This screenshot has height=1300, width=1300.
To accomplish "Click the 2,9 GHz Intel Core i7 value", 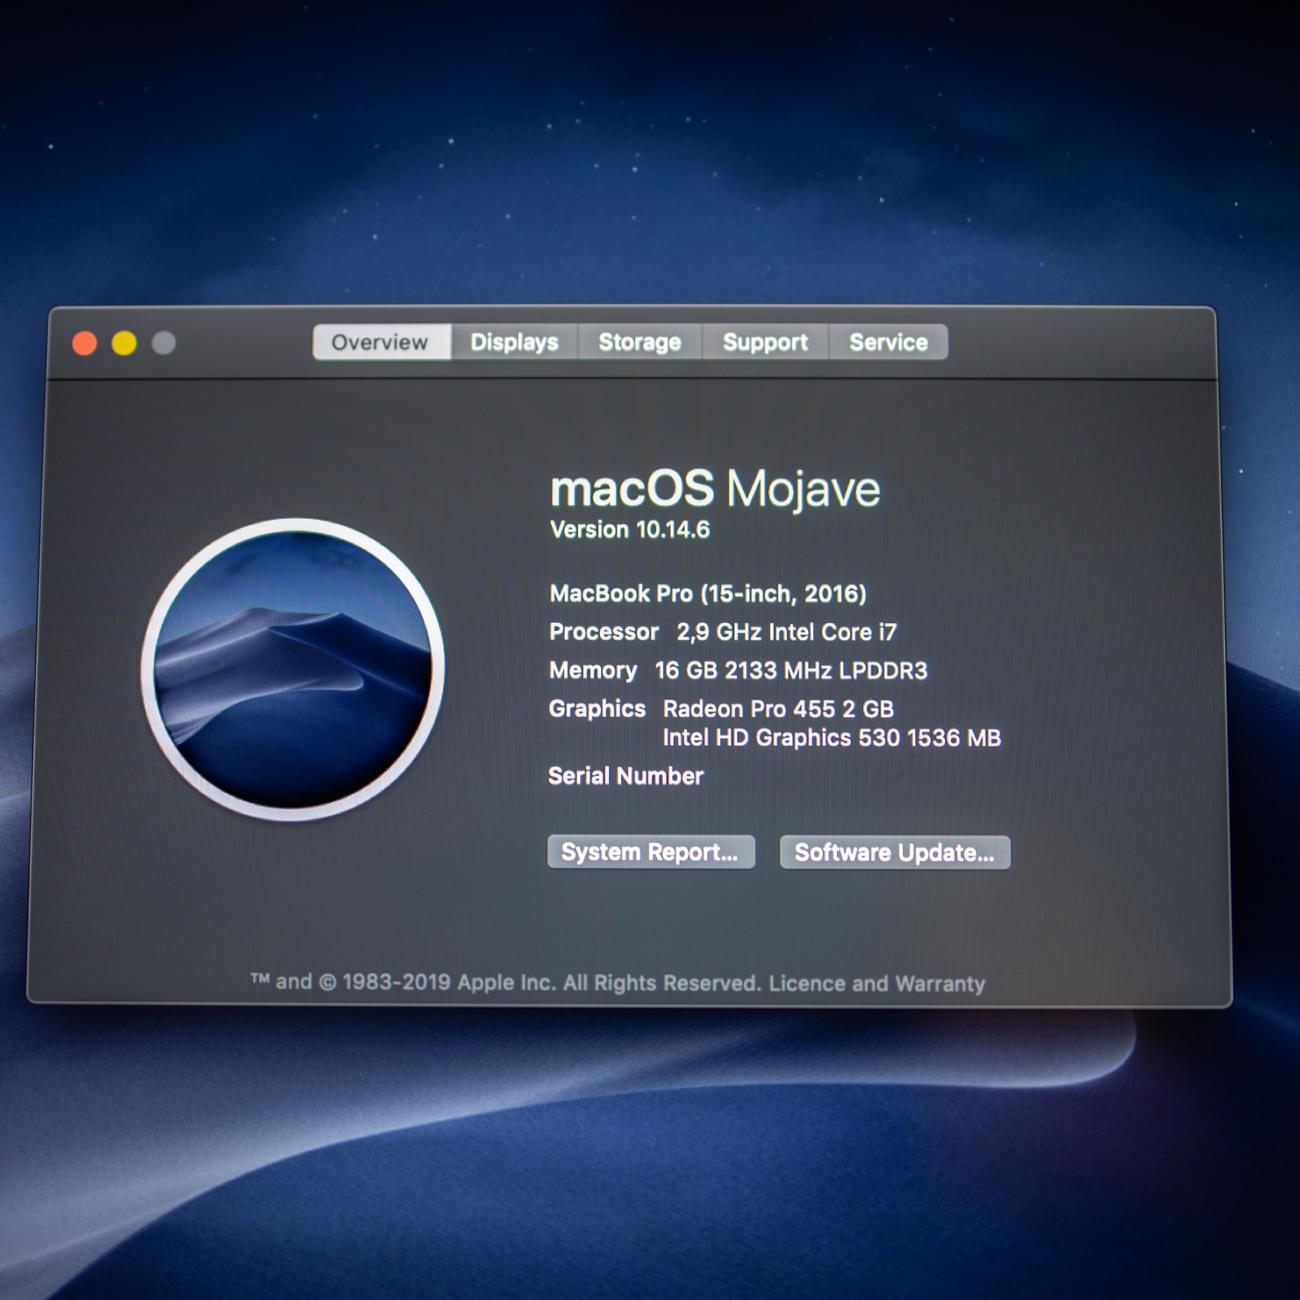I will [x=787, y=632].
